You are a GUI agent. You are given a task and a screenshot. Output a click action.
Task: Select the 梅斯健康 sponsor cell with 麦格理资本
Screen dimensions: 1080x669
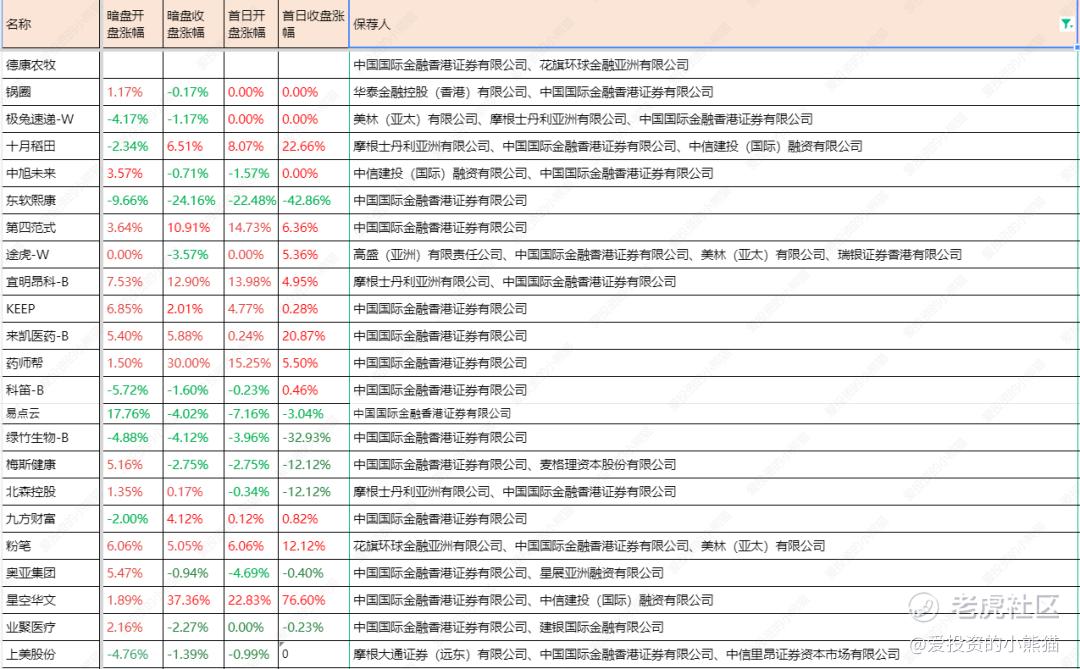(714, 464)
